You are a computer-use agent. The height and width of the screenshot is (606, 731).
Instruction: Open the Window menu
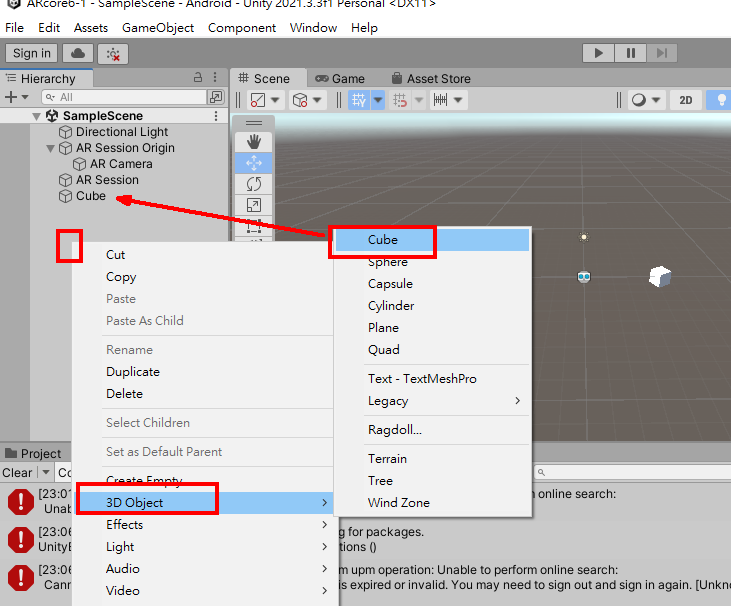tap(313, 28)
